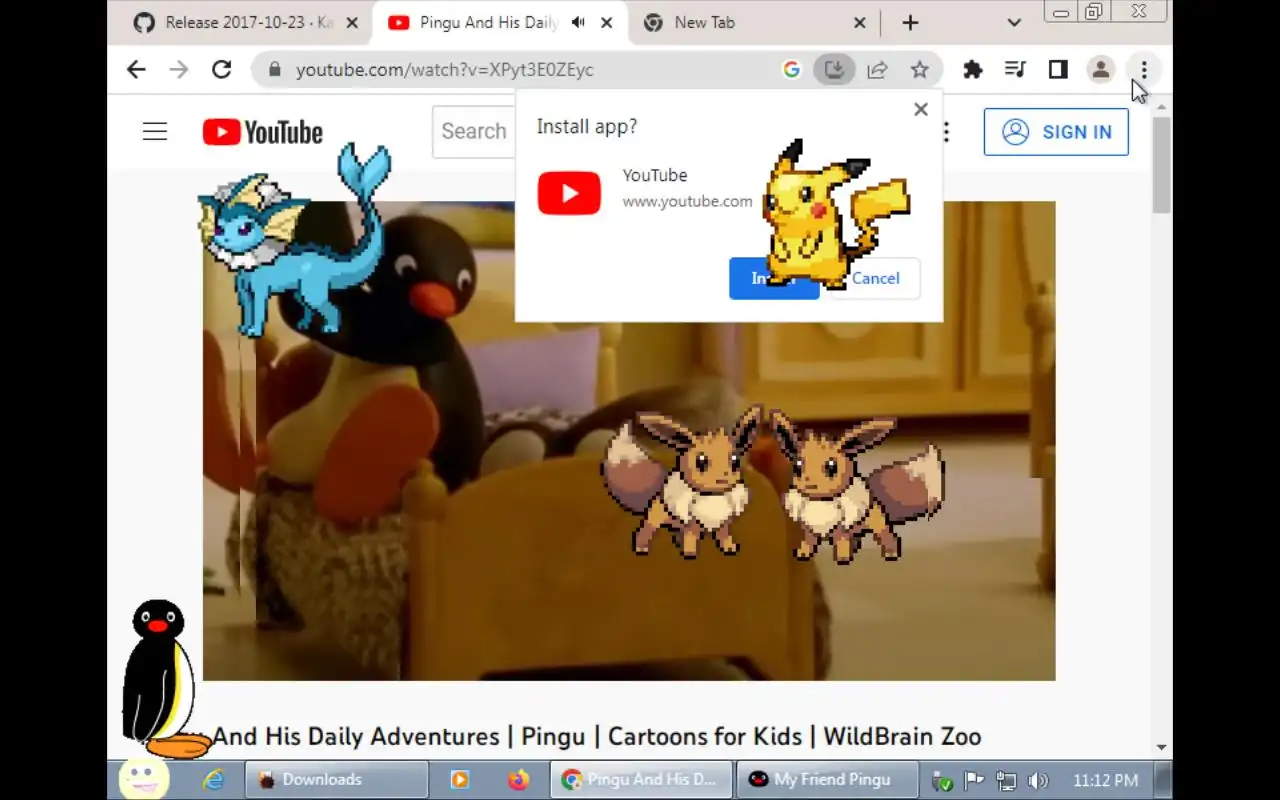Open the Chrome three-dot main menu
The width and height of the screenshot is (1280, 800).
point(1144,69)
